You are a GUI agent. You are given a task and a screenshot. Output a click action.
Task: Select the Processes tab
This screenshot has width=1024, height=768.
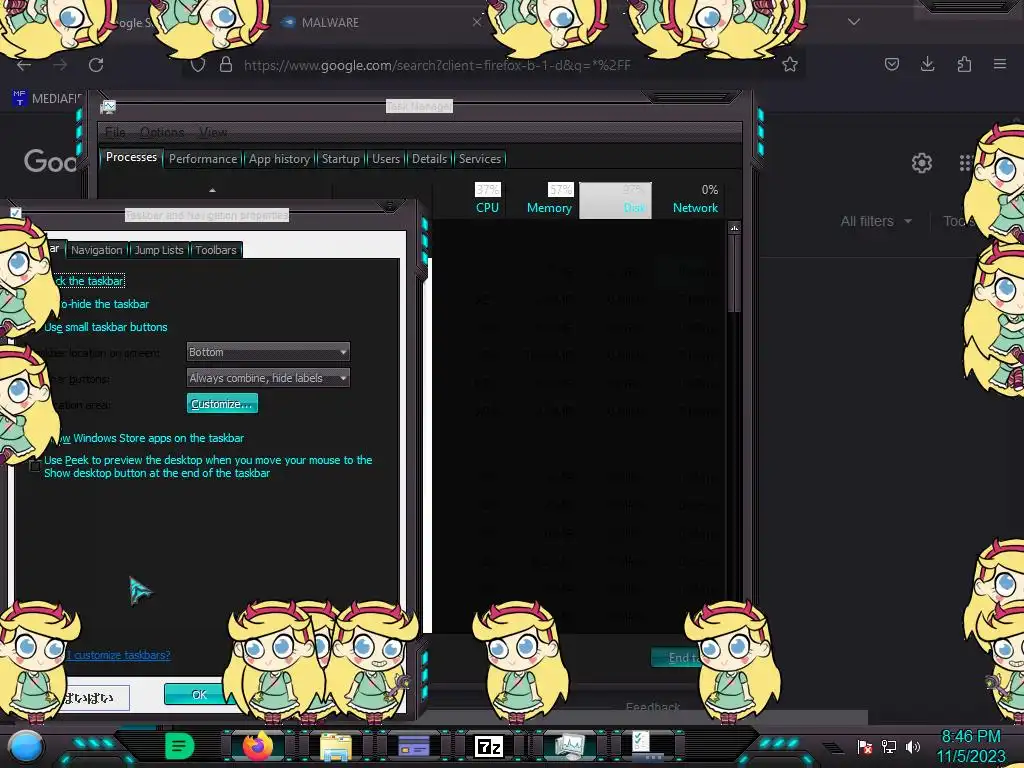(131, 157)
